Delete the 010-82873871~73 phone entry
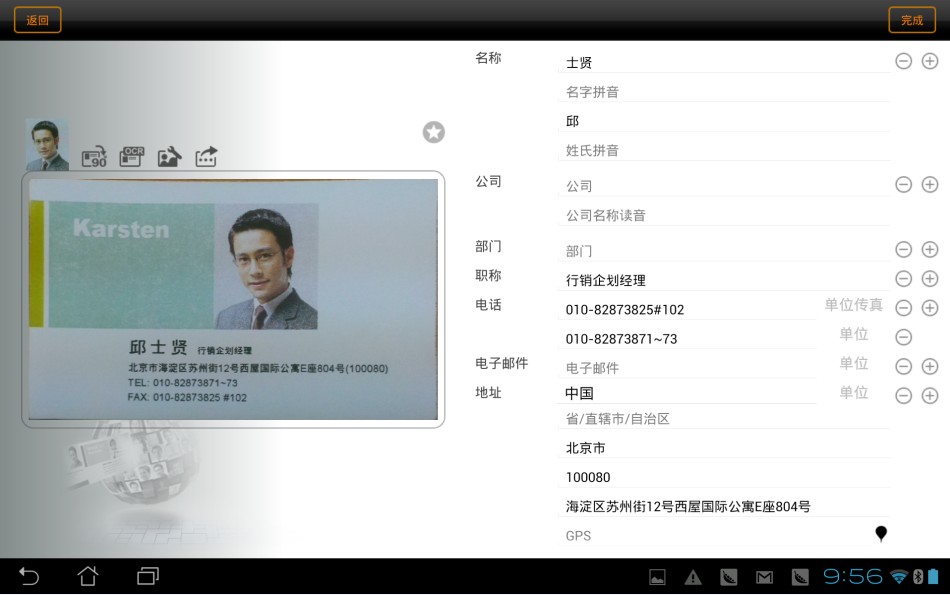 point(903,338)
